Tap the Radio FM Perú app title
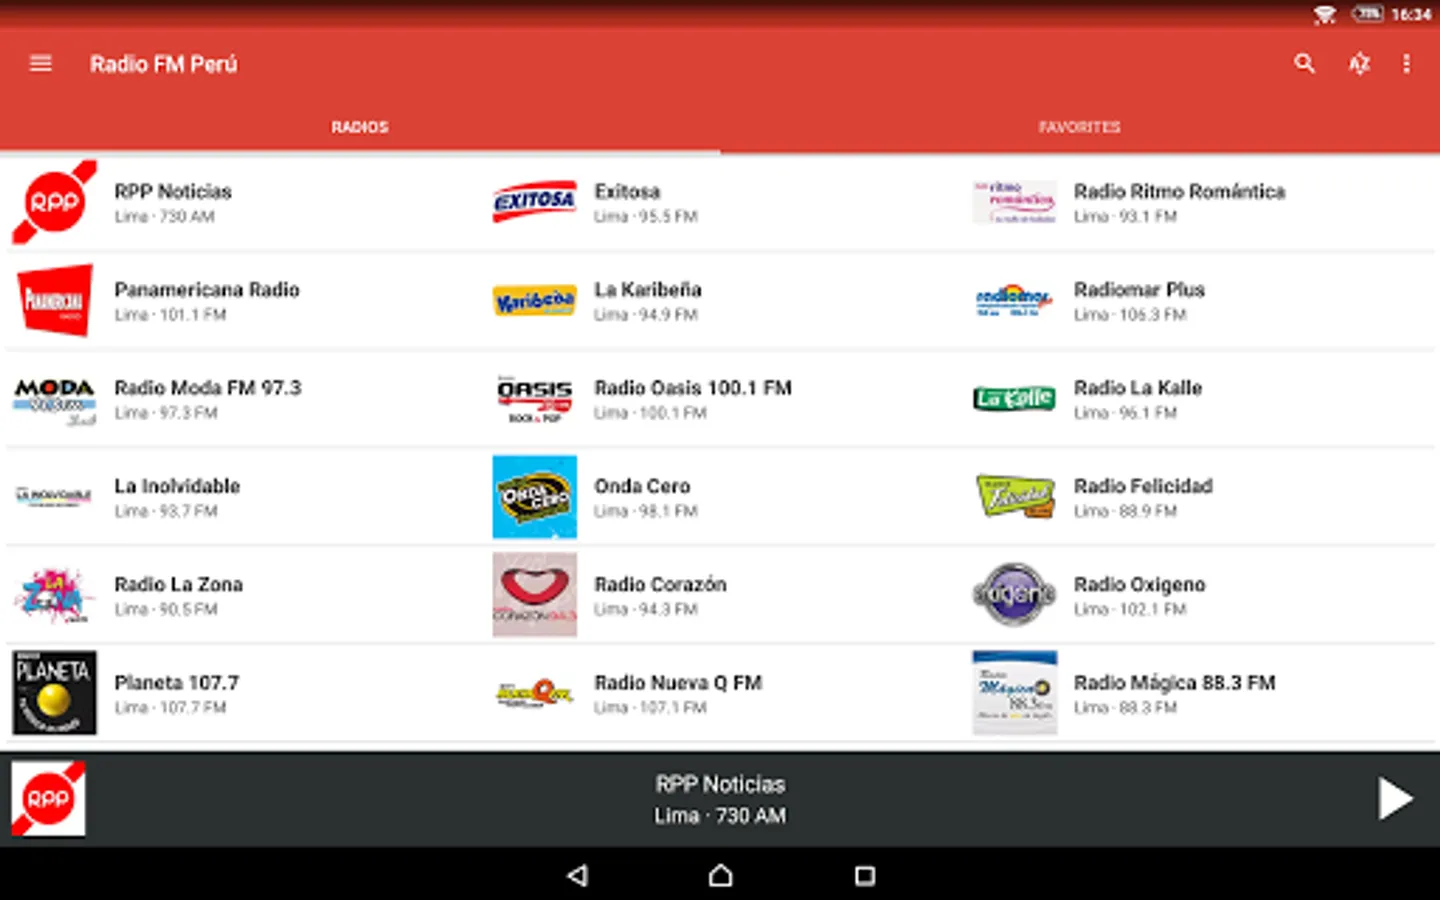Viewport: 1440px width, 900px height. (164, 64)
